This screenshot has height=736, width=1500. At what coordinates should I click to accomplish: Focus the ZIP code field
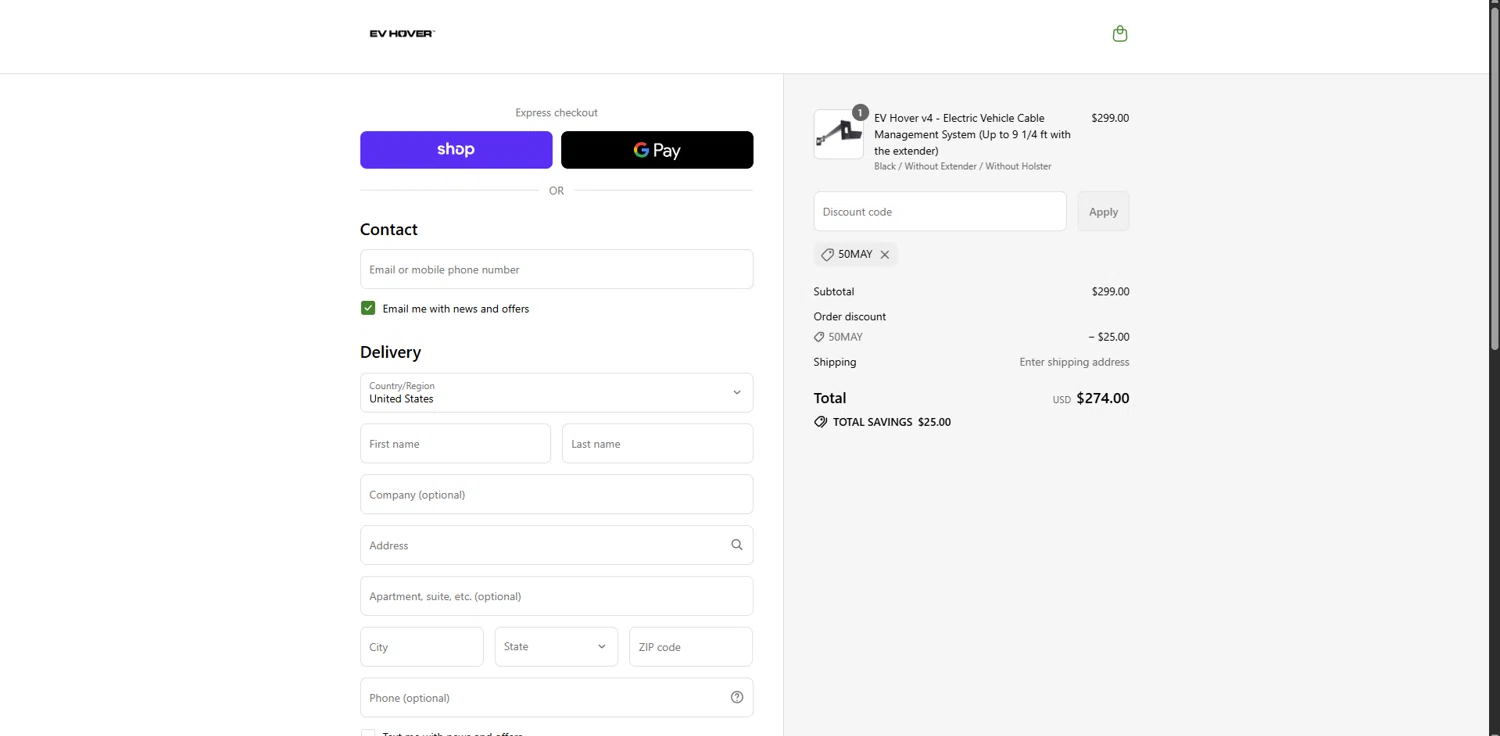691,647
